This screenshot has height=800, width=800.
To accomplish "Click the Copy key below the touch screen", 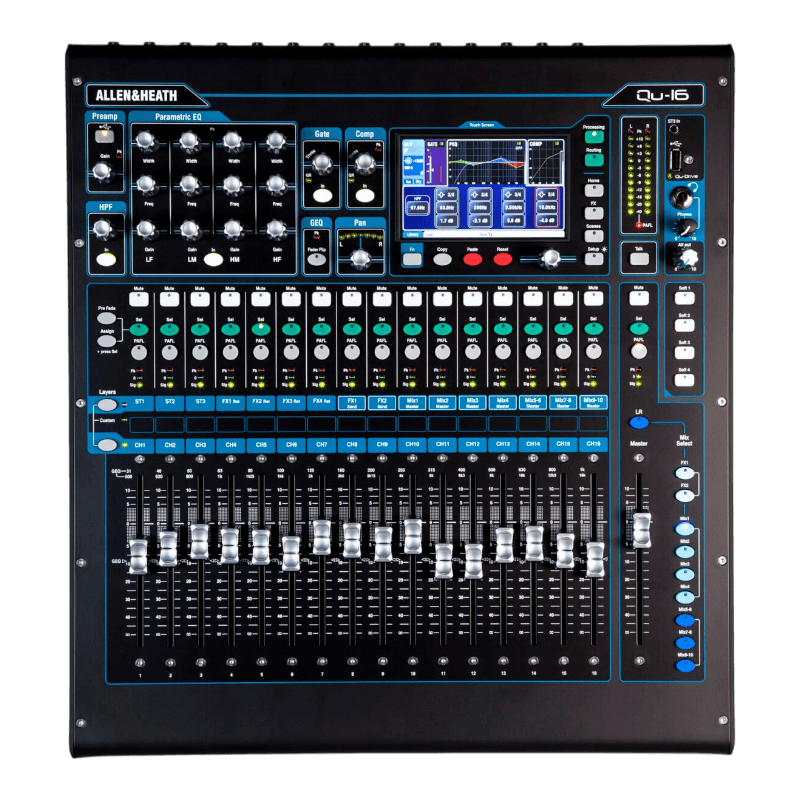I will point(442,259).
